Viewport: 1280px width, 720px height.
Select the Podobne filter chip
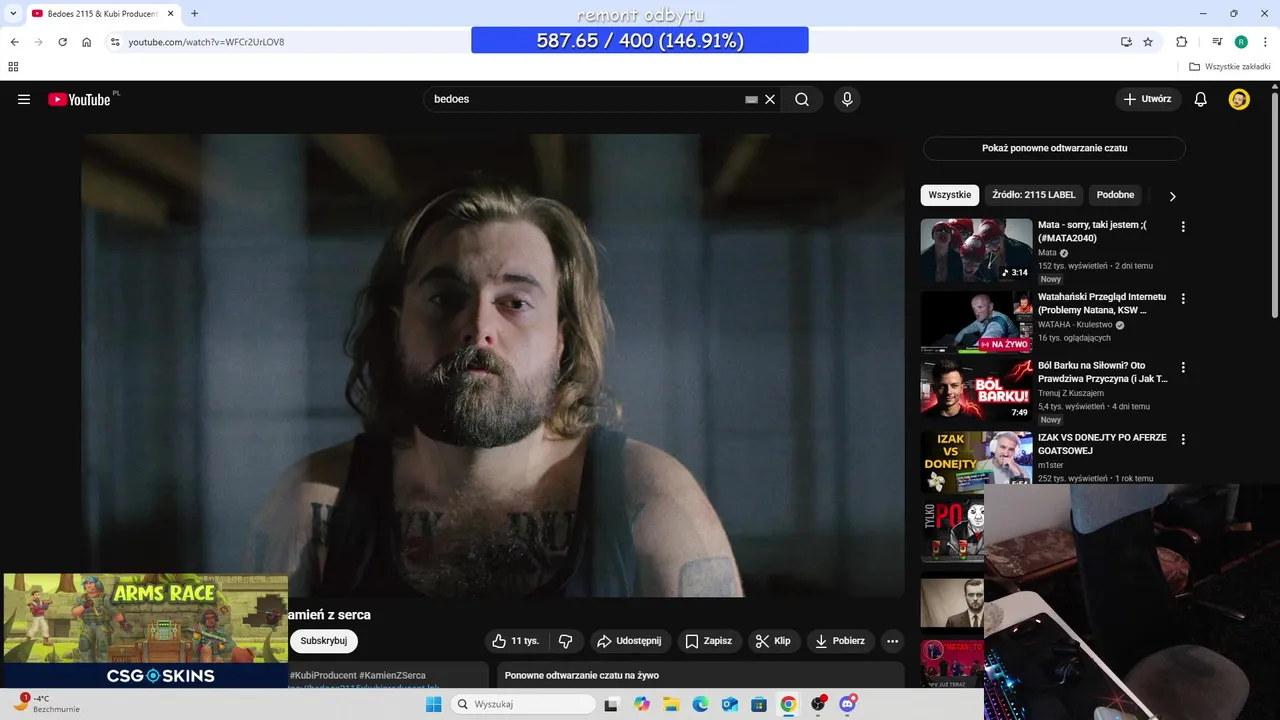coord(1115,195)
